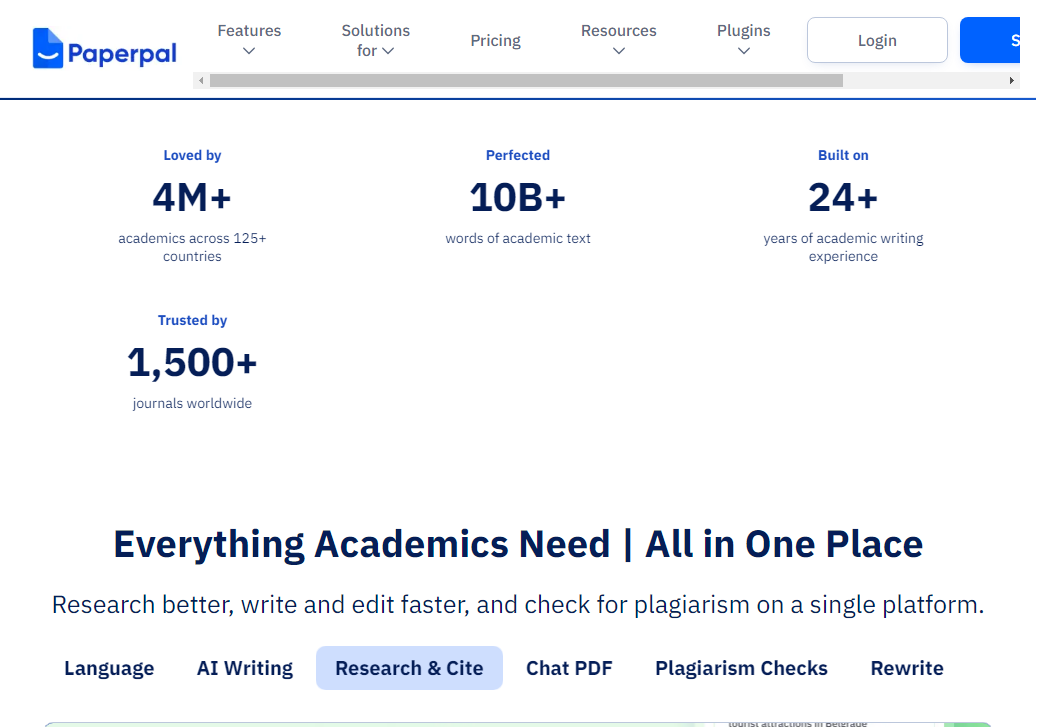This screenshot has width=1053, height=727.
Task: Click the Login button
Action: click(x=877, y=40)
